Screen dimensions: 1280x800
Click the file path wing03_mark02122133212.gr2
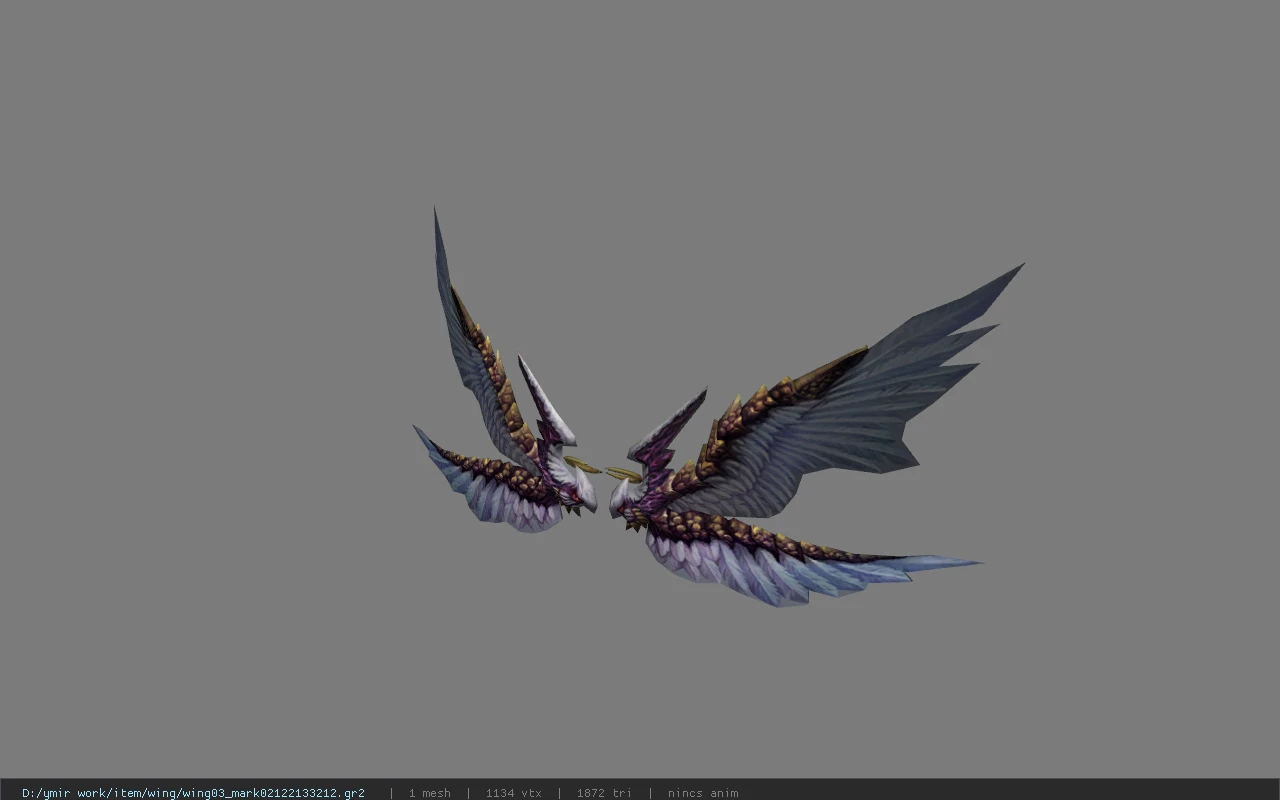pos(193,793)
